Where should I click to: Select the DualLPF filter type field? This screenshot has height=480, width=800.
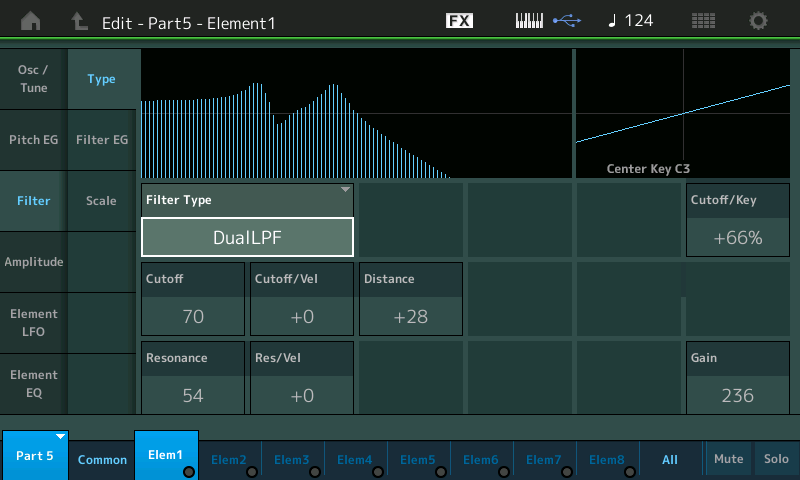coord(247,238)
